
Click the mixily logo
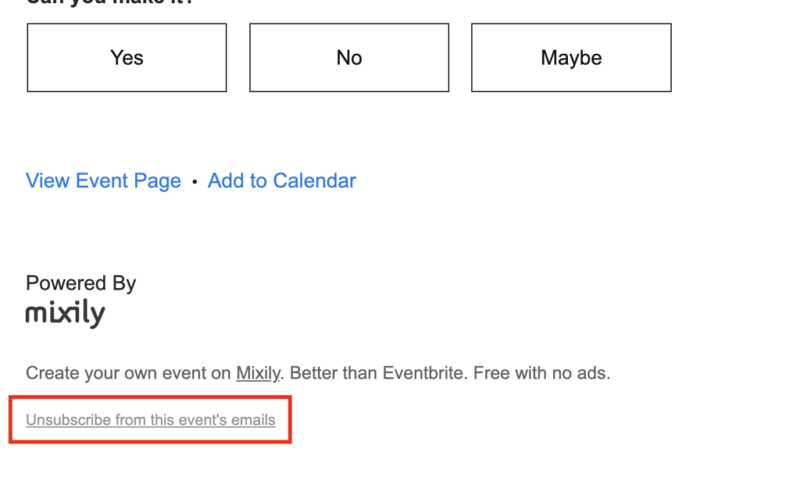tap(65, 313)
